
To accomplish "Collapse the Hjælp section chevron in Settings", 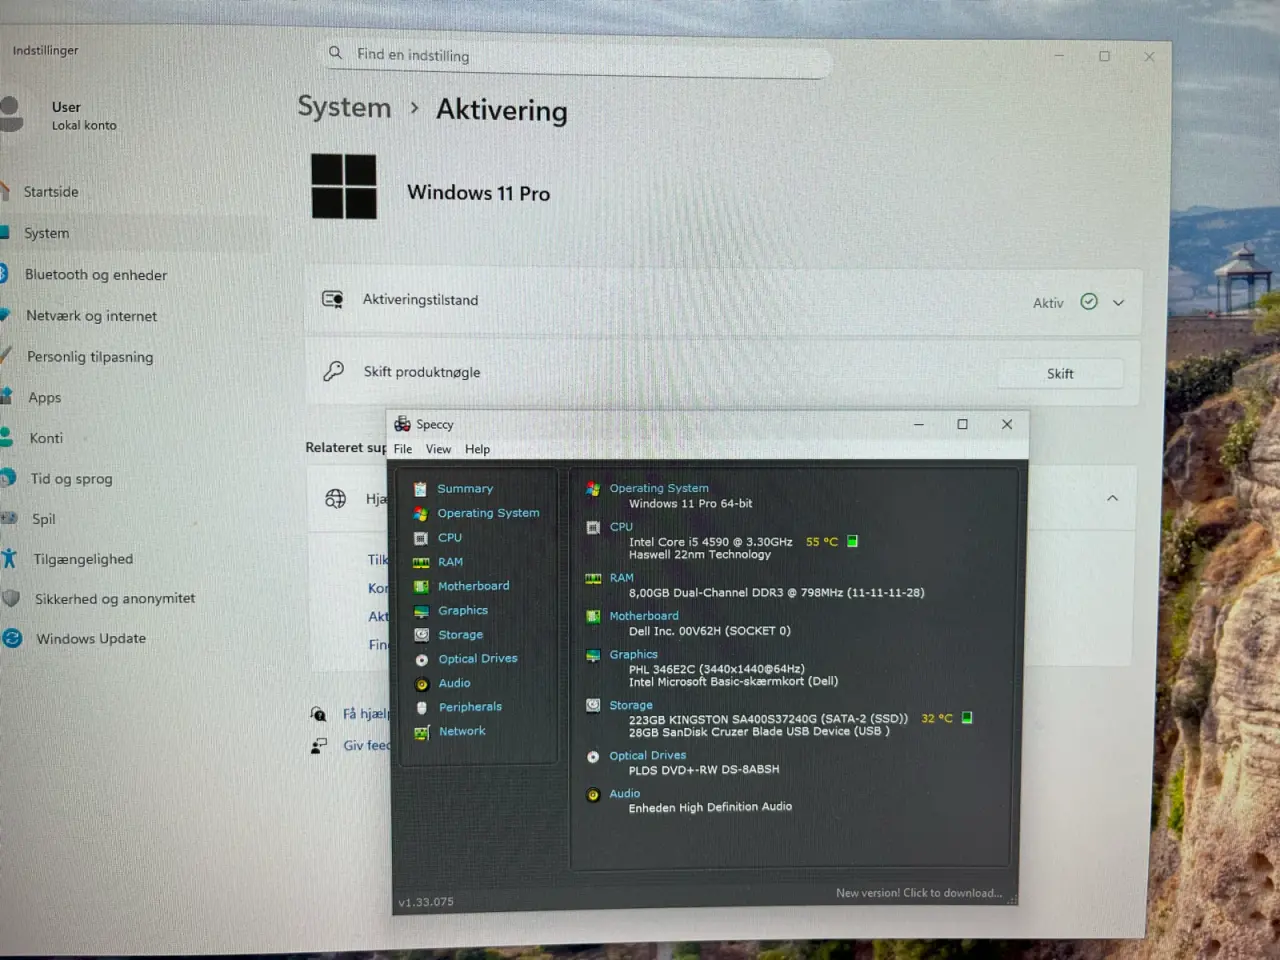I will (x=1112, y=498).
